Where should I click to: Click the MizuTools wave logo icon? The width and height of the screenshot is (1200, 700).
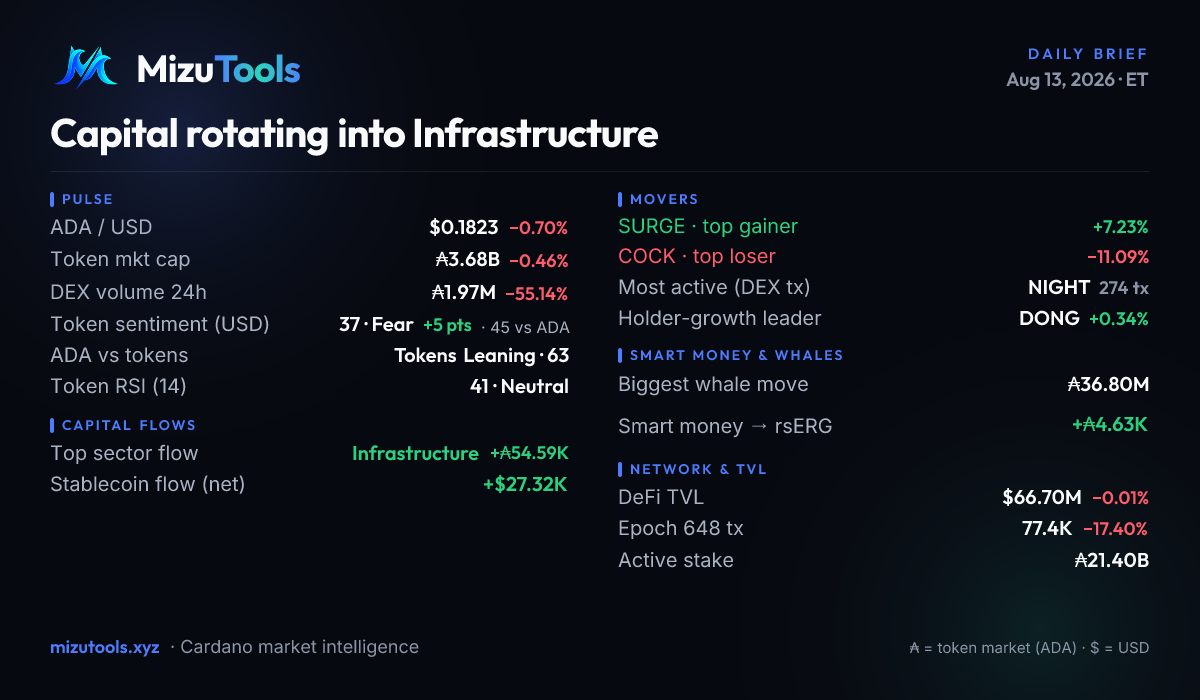86,67
